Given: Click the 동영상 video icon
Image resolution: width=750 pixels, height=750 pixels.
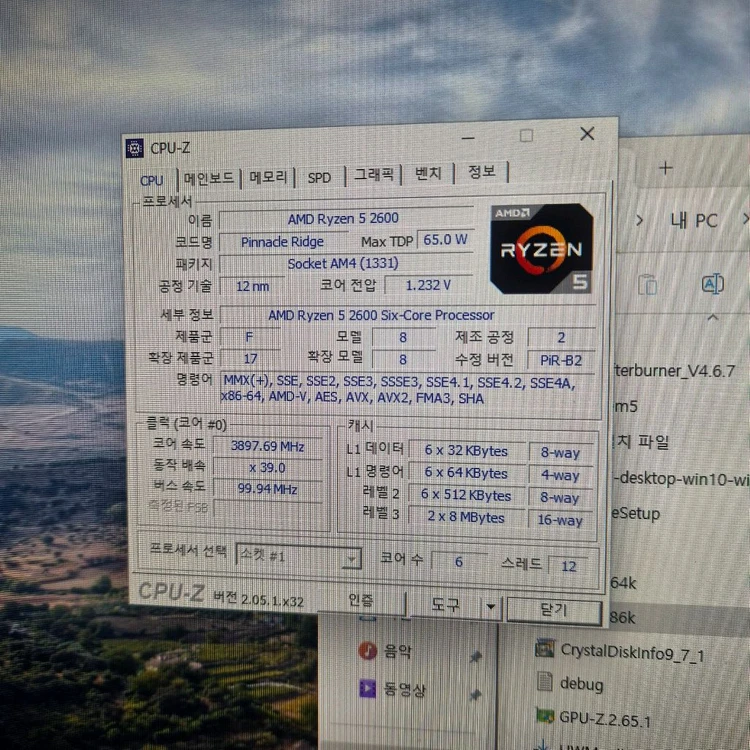Looking at the screenshot, I should tap(367, 688).
